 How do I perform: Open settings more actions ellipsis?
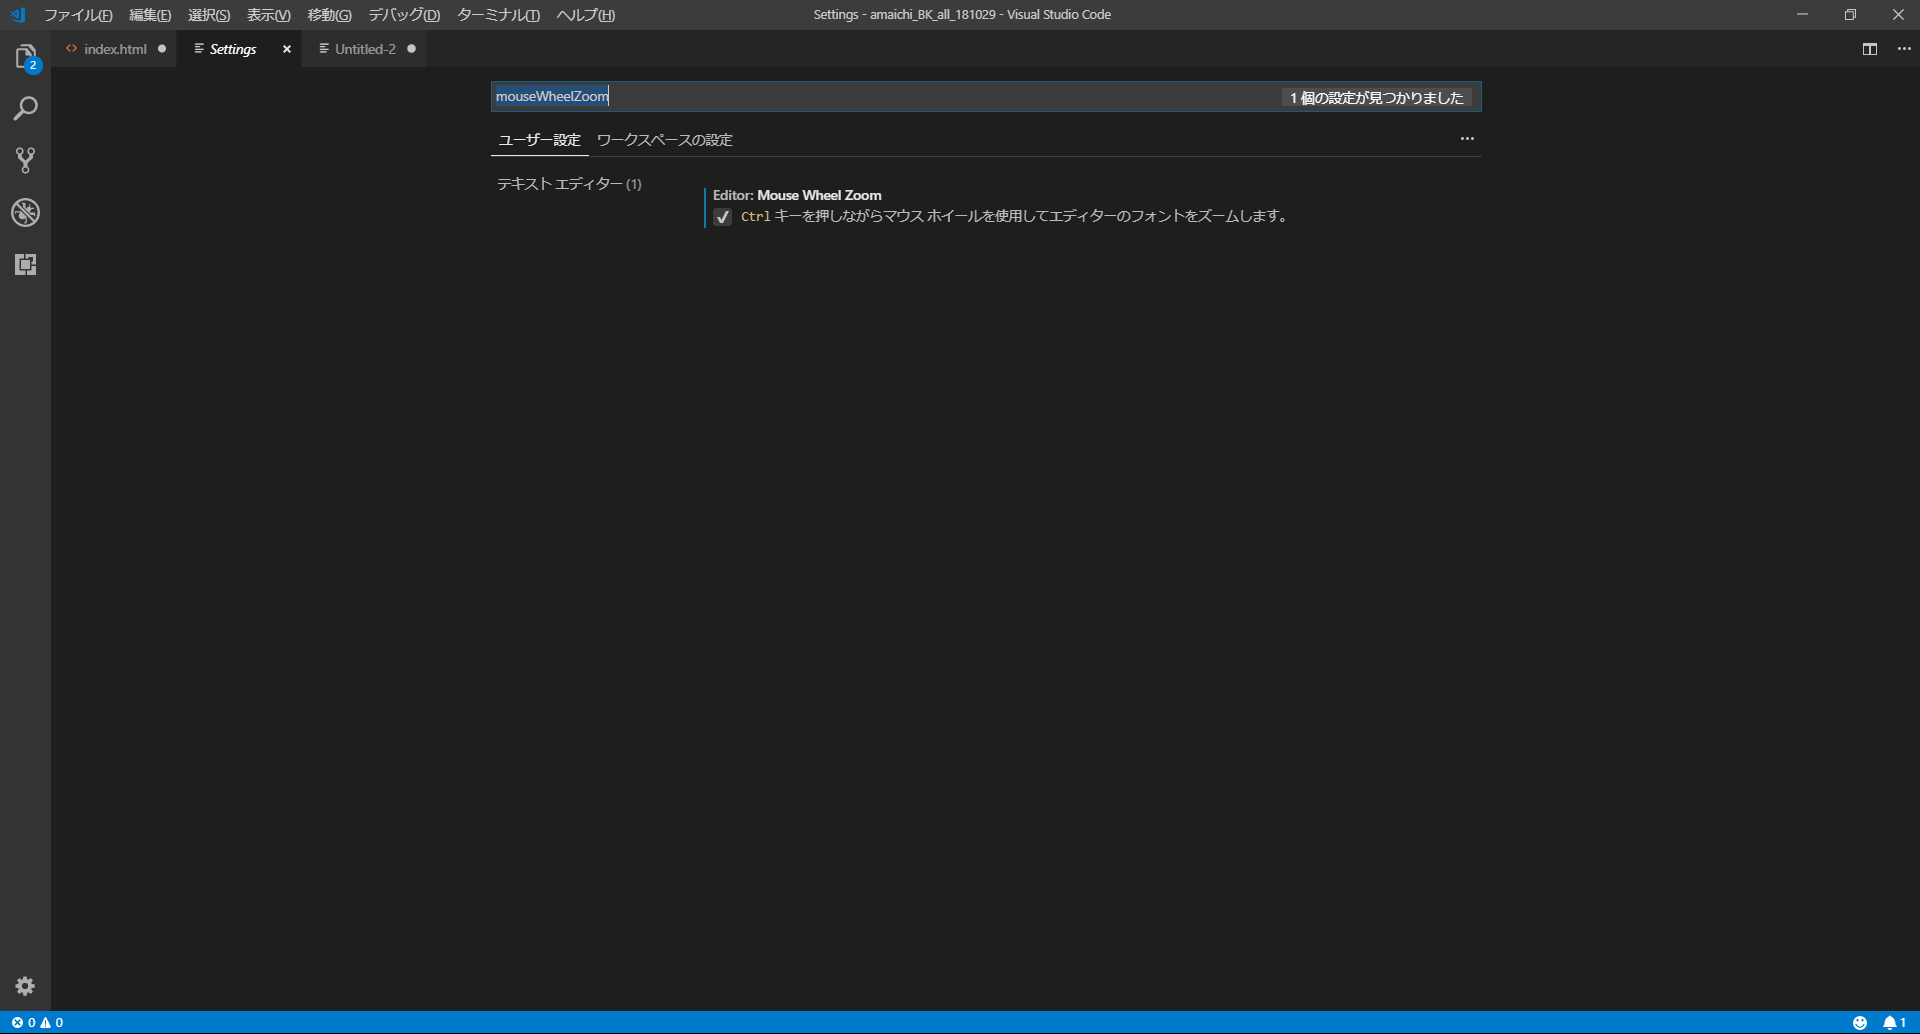click(x=1467, y=139)
